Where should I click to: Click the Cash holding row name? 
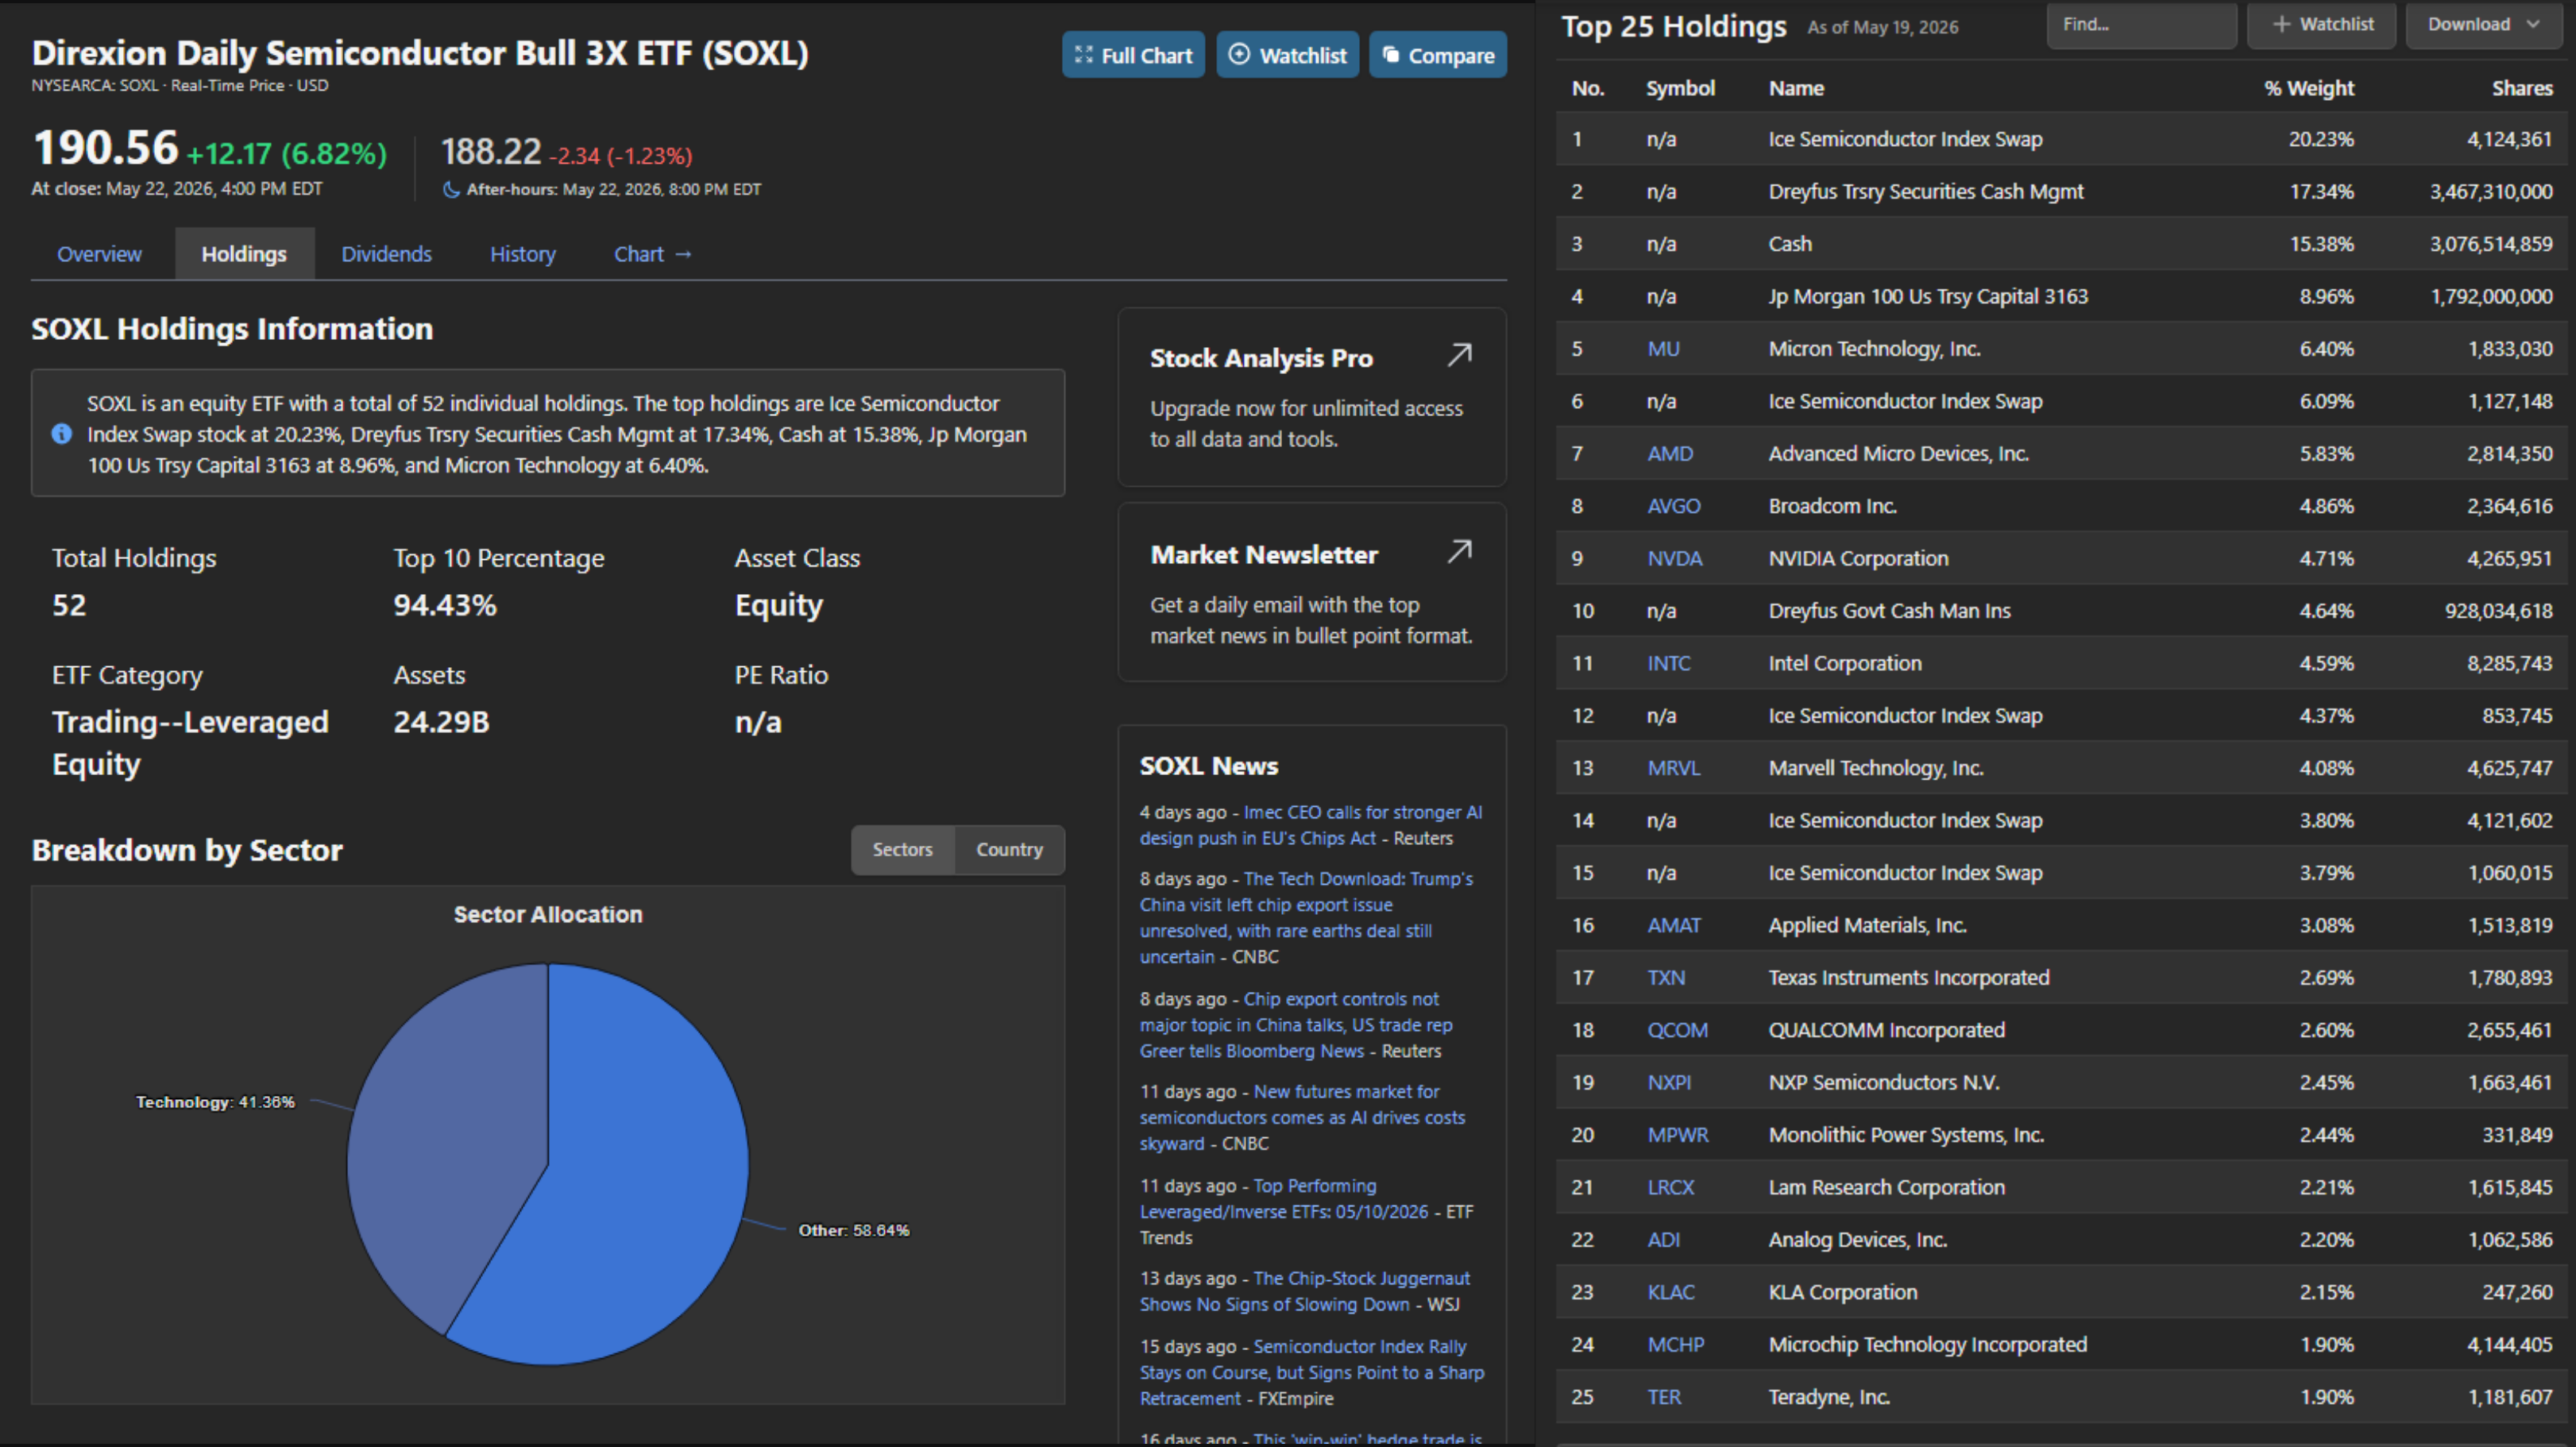1790,244
